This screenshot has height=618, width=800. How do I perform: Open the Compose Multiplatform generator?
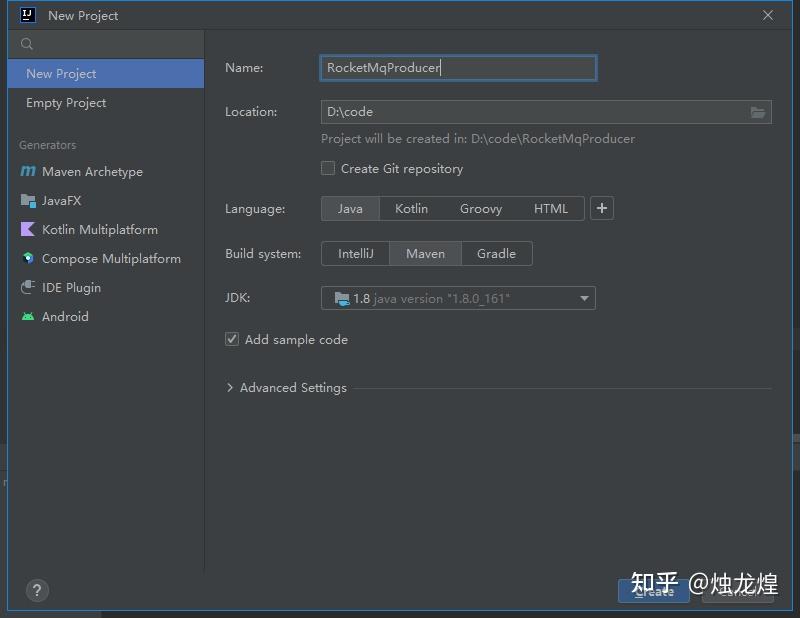coord(110,258)
